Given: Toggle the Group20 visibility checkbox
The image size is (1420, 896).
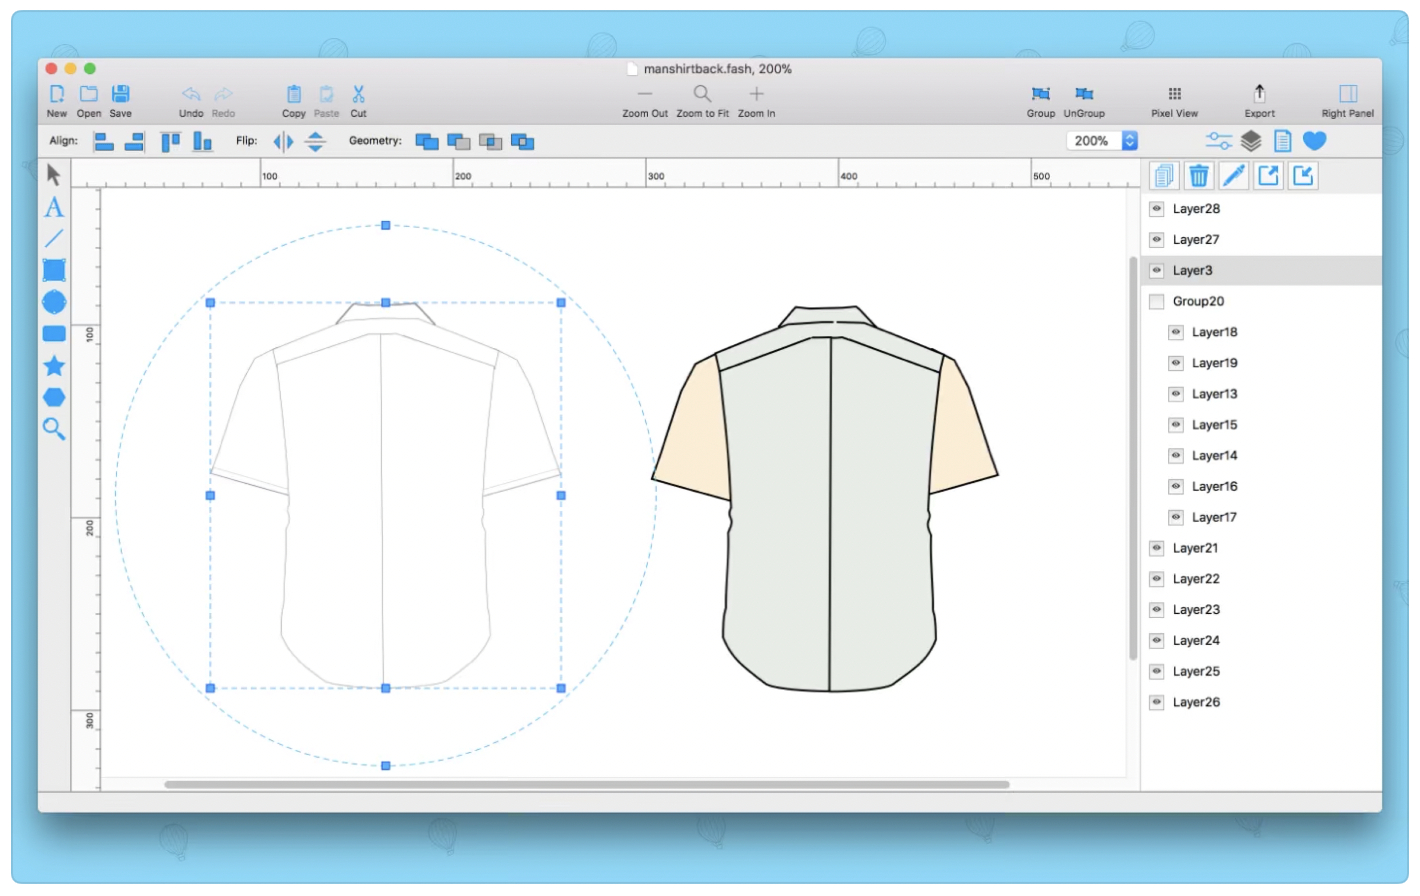Looking at the screenshot, I should 1157,302.
